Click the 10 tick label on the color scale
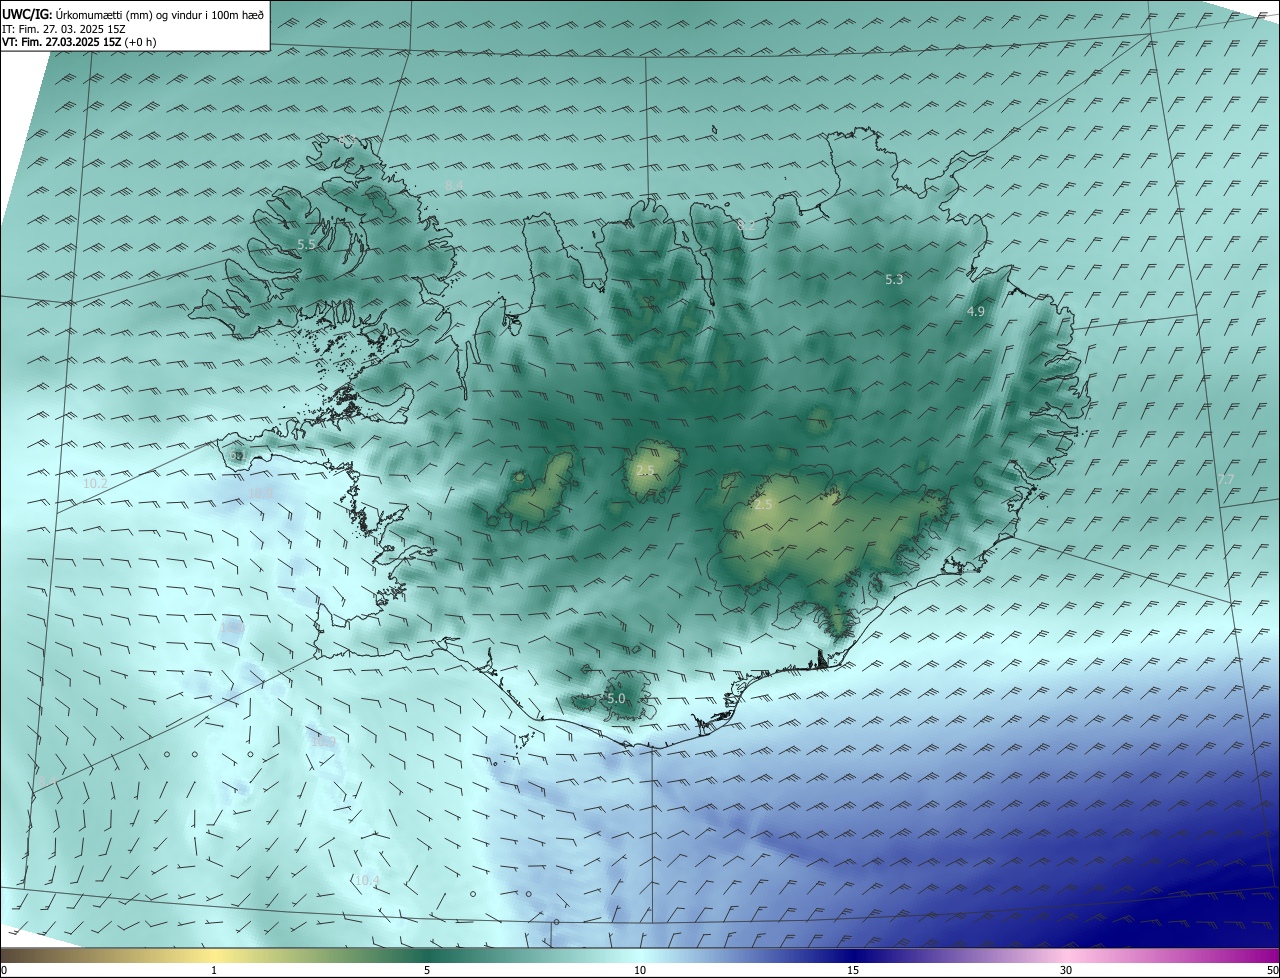 640,970
